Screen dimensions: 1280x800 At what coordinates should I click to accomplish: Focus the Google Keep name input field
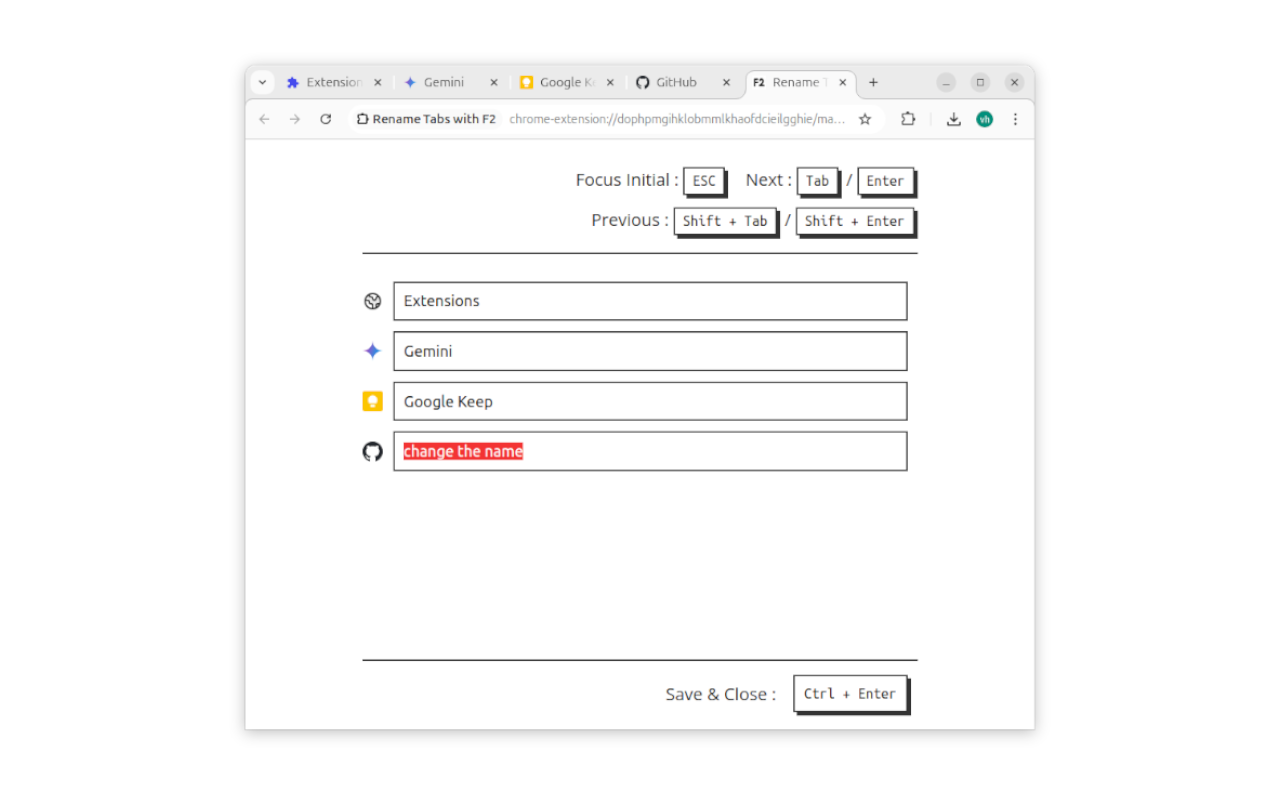click(x=650, y=401)
